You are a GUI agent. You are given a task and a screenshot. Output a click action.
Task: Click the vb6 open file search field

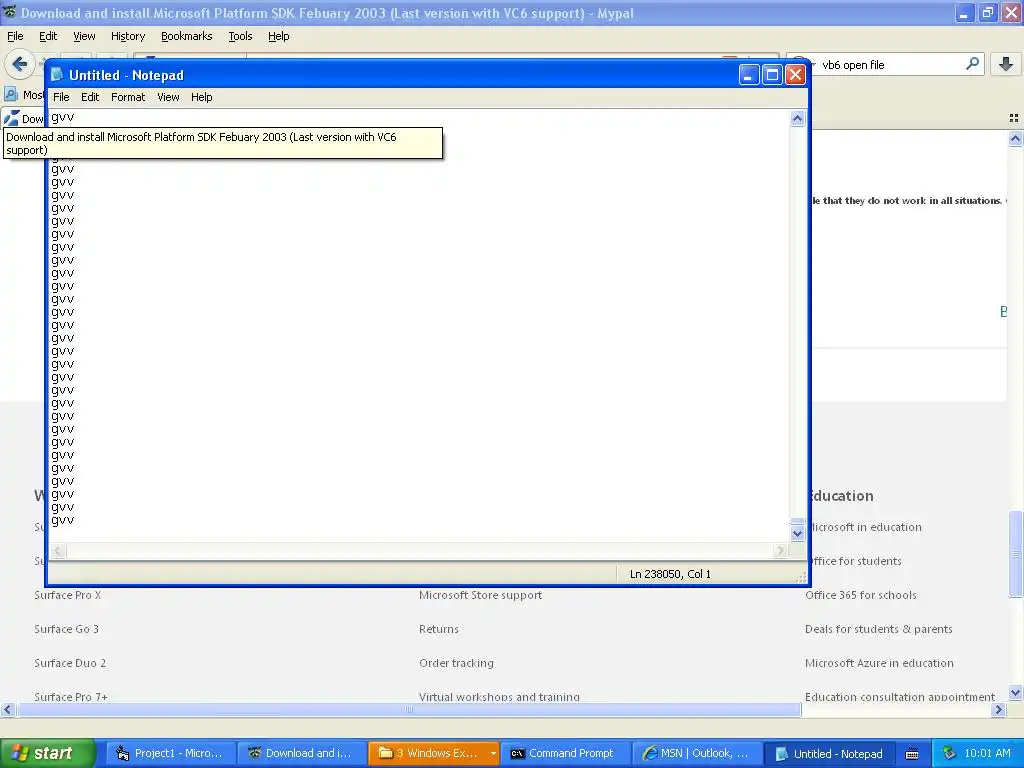(888, 65)
